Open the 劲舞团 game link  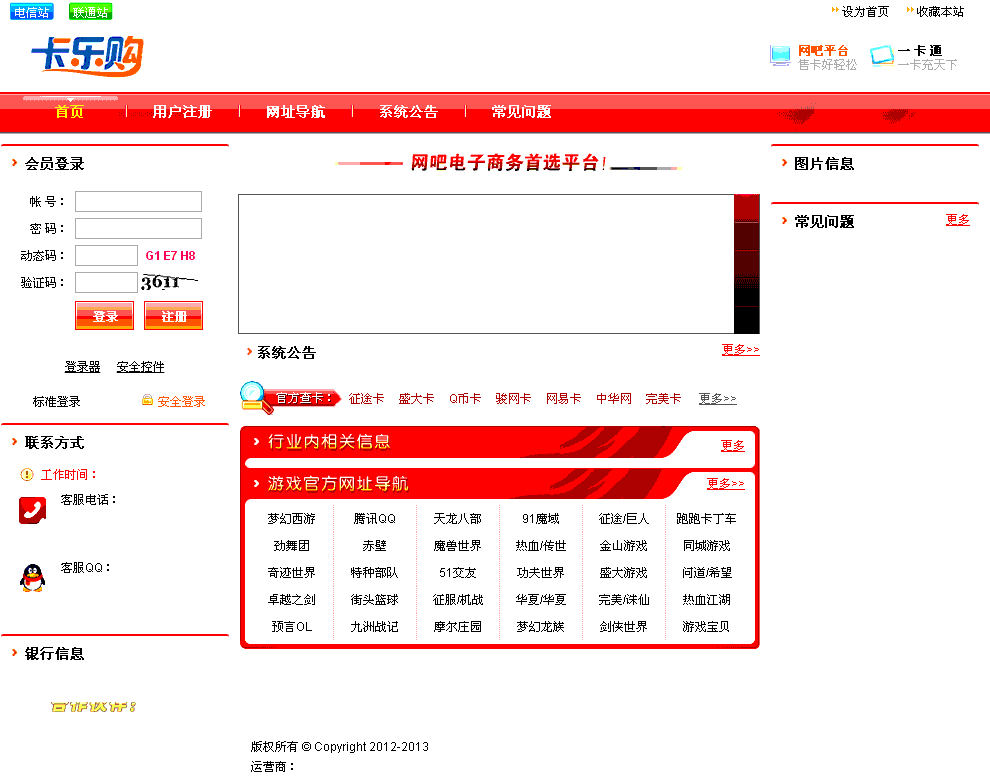(291, 546)
